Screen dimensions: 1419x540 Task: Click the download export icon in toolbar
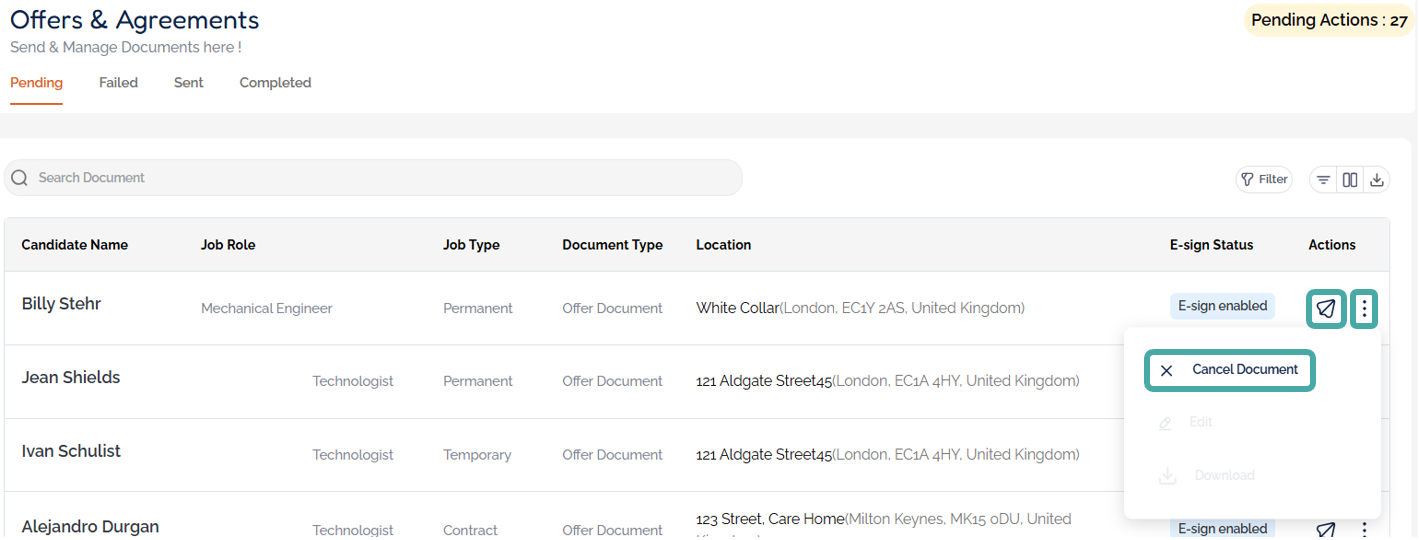[x=1377, y=180]
